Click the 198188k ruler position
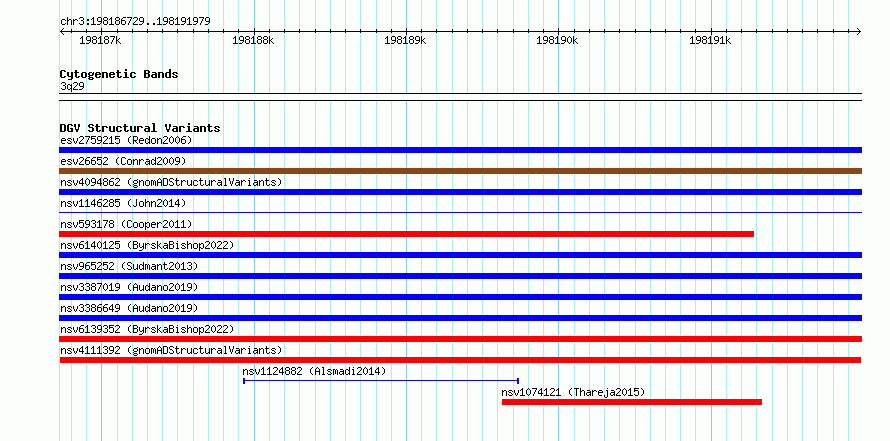Image resolution: width=890 pixels, height=441 pixels. pos(253,40)
